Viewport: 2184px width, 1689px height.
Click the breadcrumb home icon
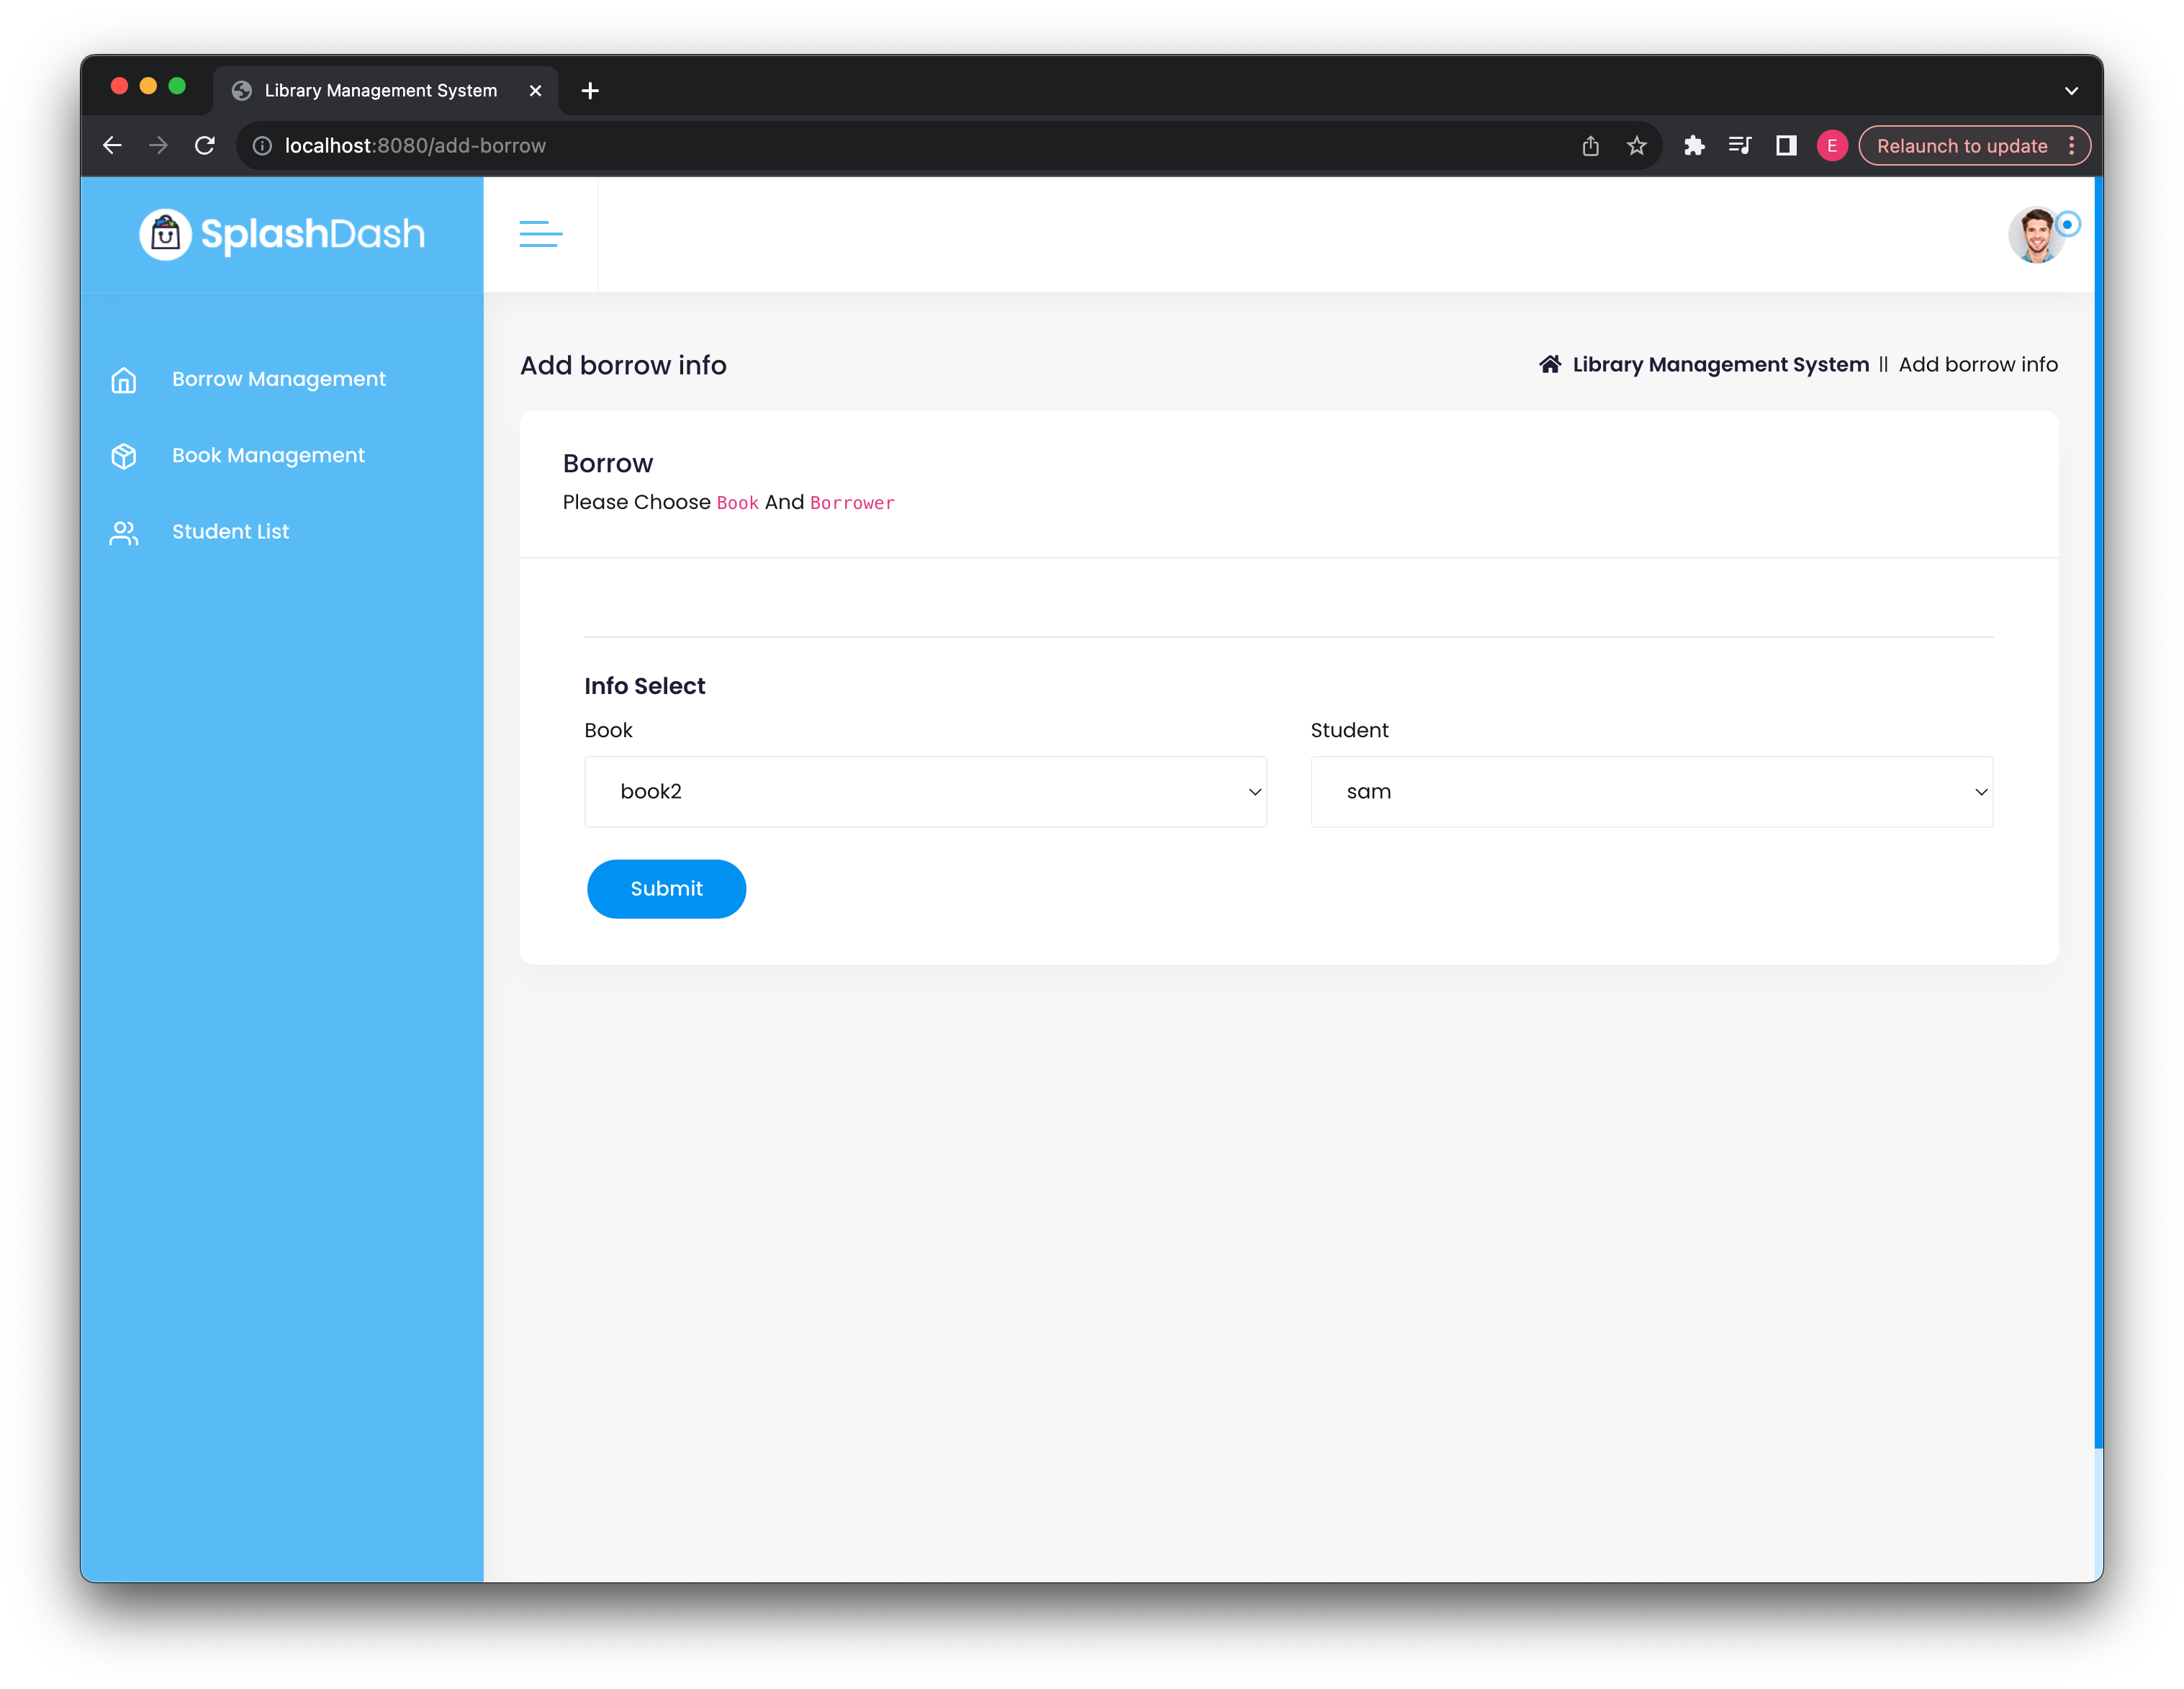[1549, 364]
